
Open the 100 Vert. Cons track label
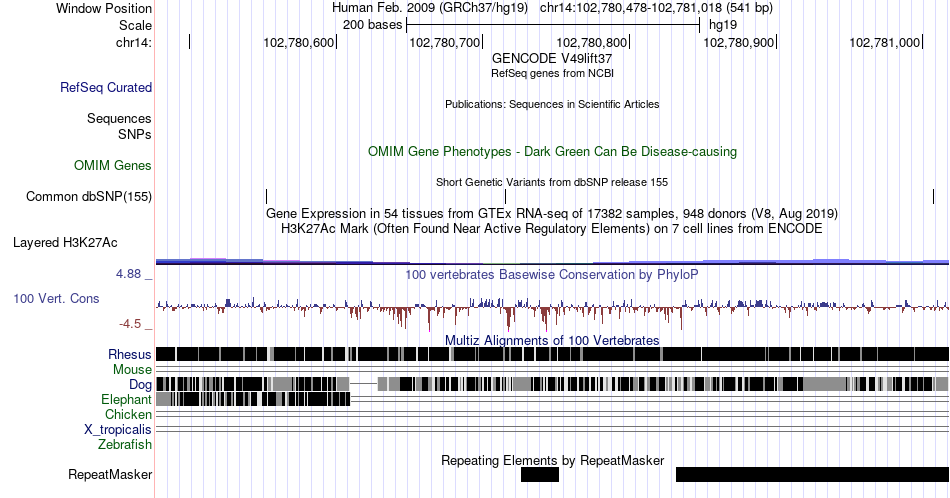56,298
